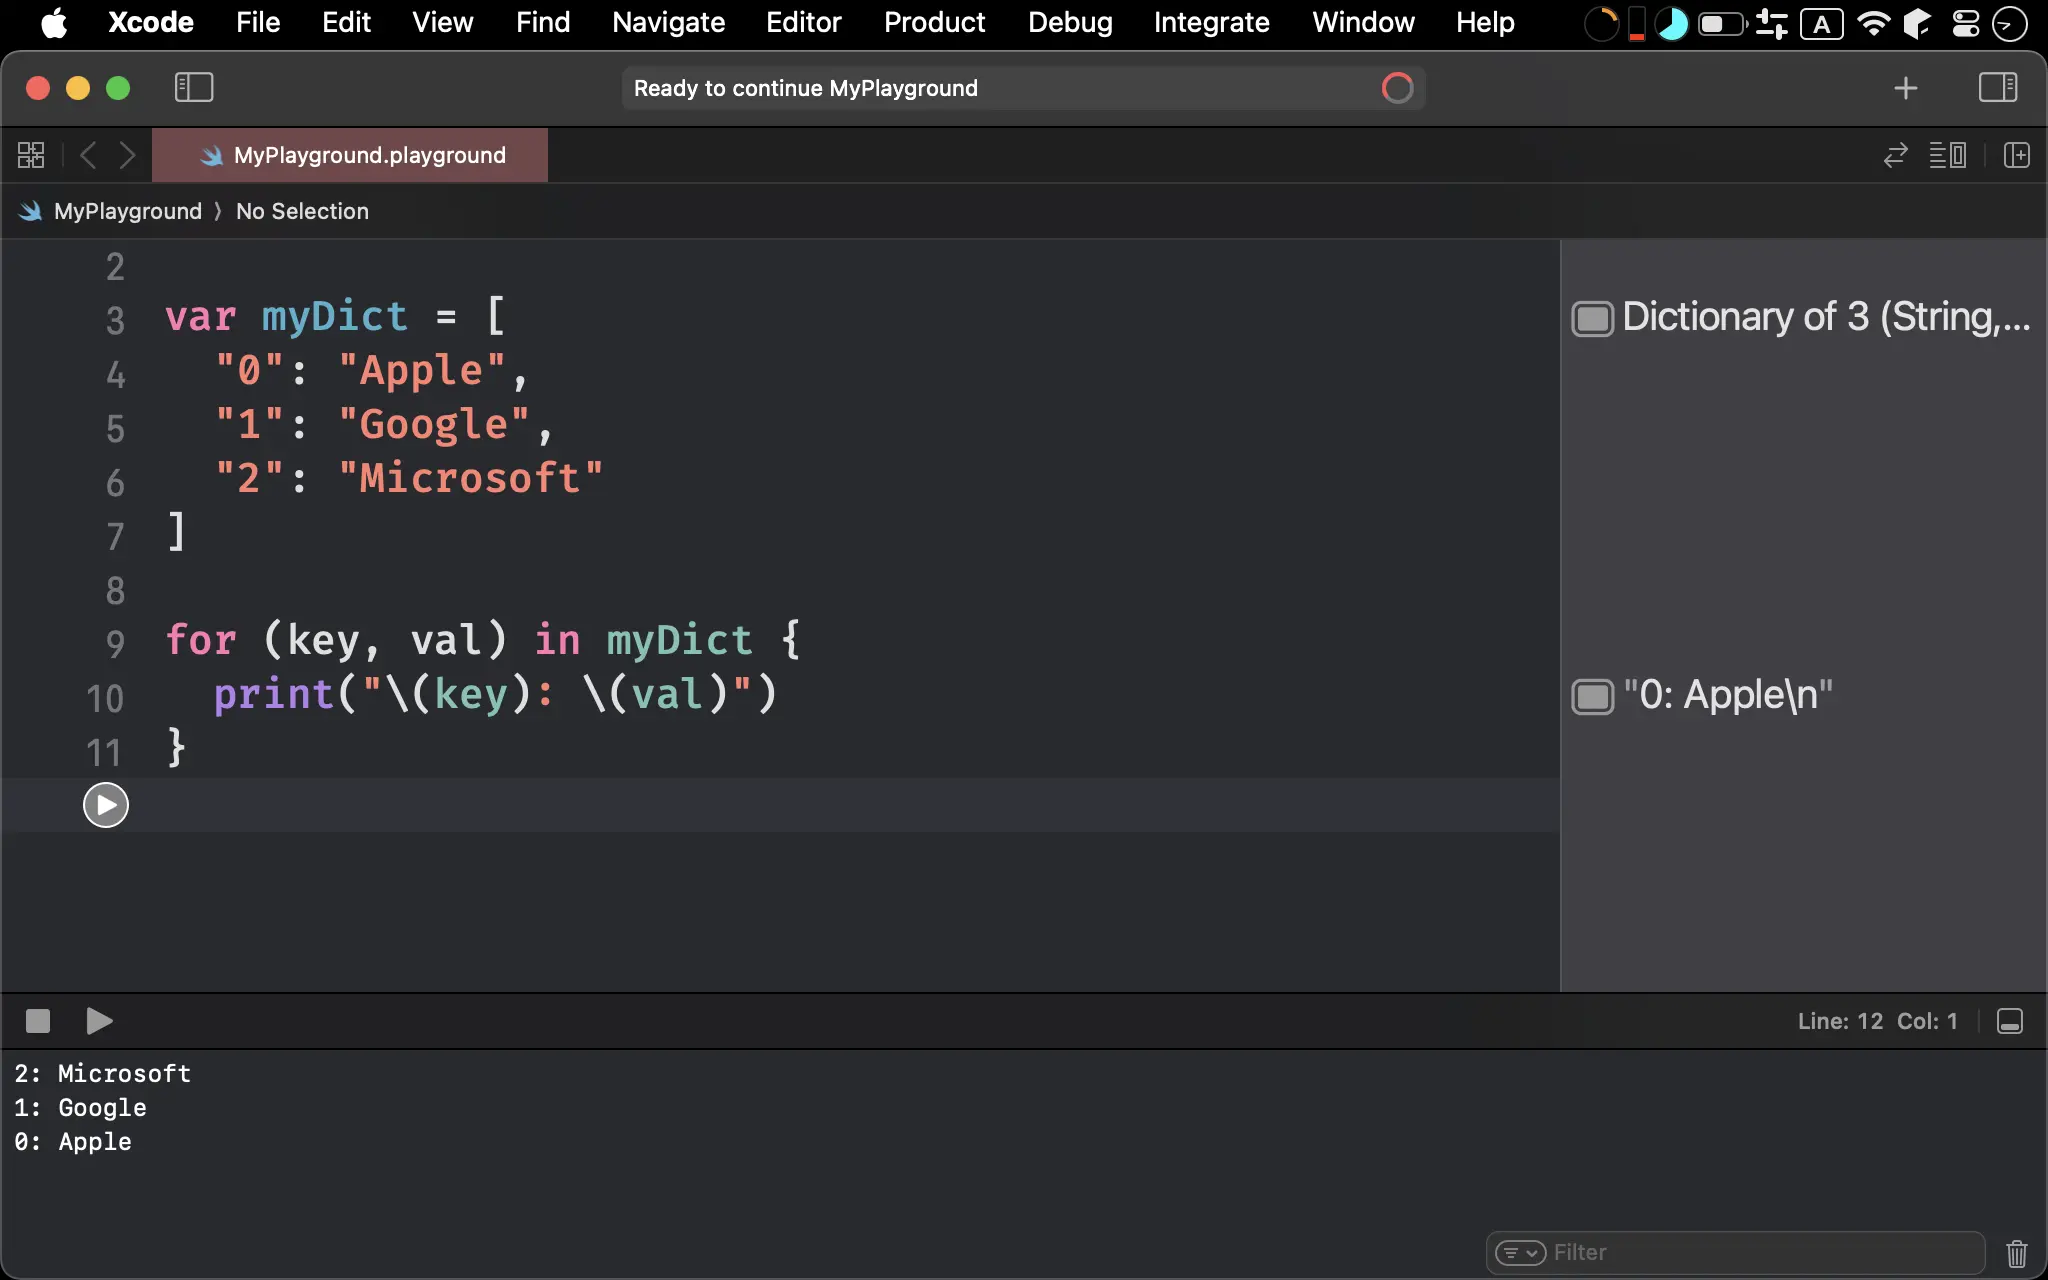Screen dimensions: 2048x1280
Task: Open the Product menu
Action: point(934,22)
